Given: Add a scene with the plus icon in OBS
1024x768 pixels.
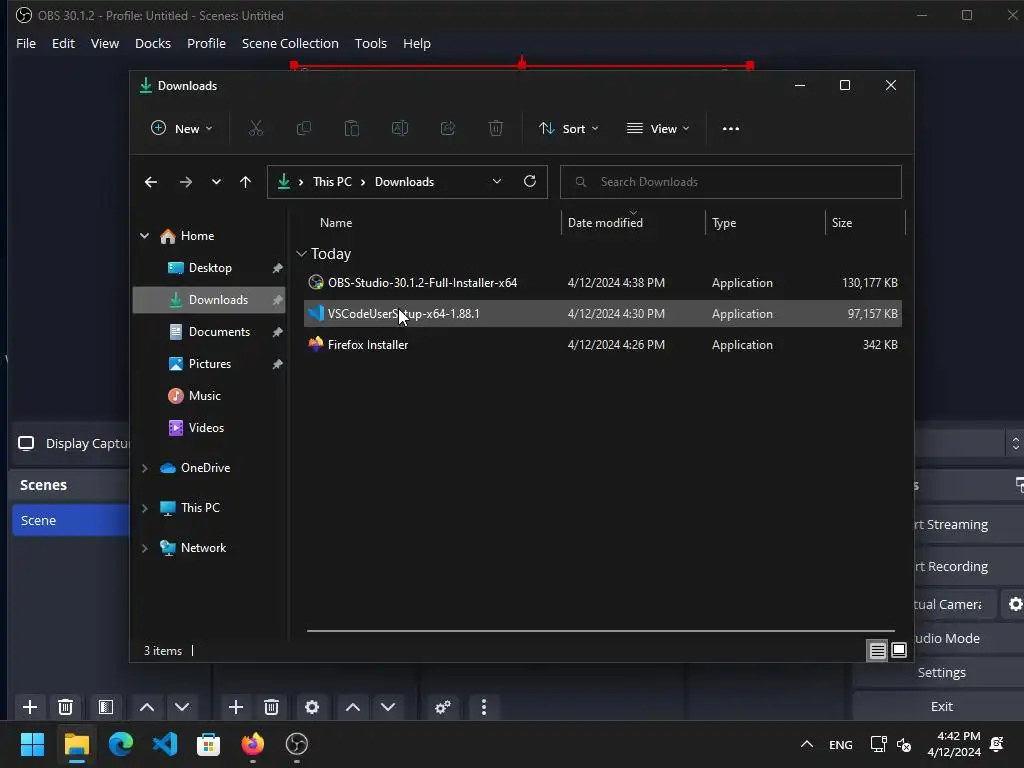Looking at the screenshot, I should (29, 707).
